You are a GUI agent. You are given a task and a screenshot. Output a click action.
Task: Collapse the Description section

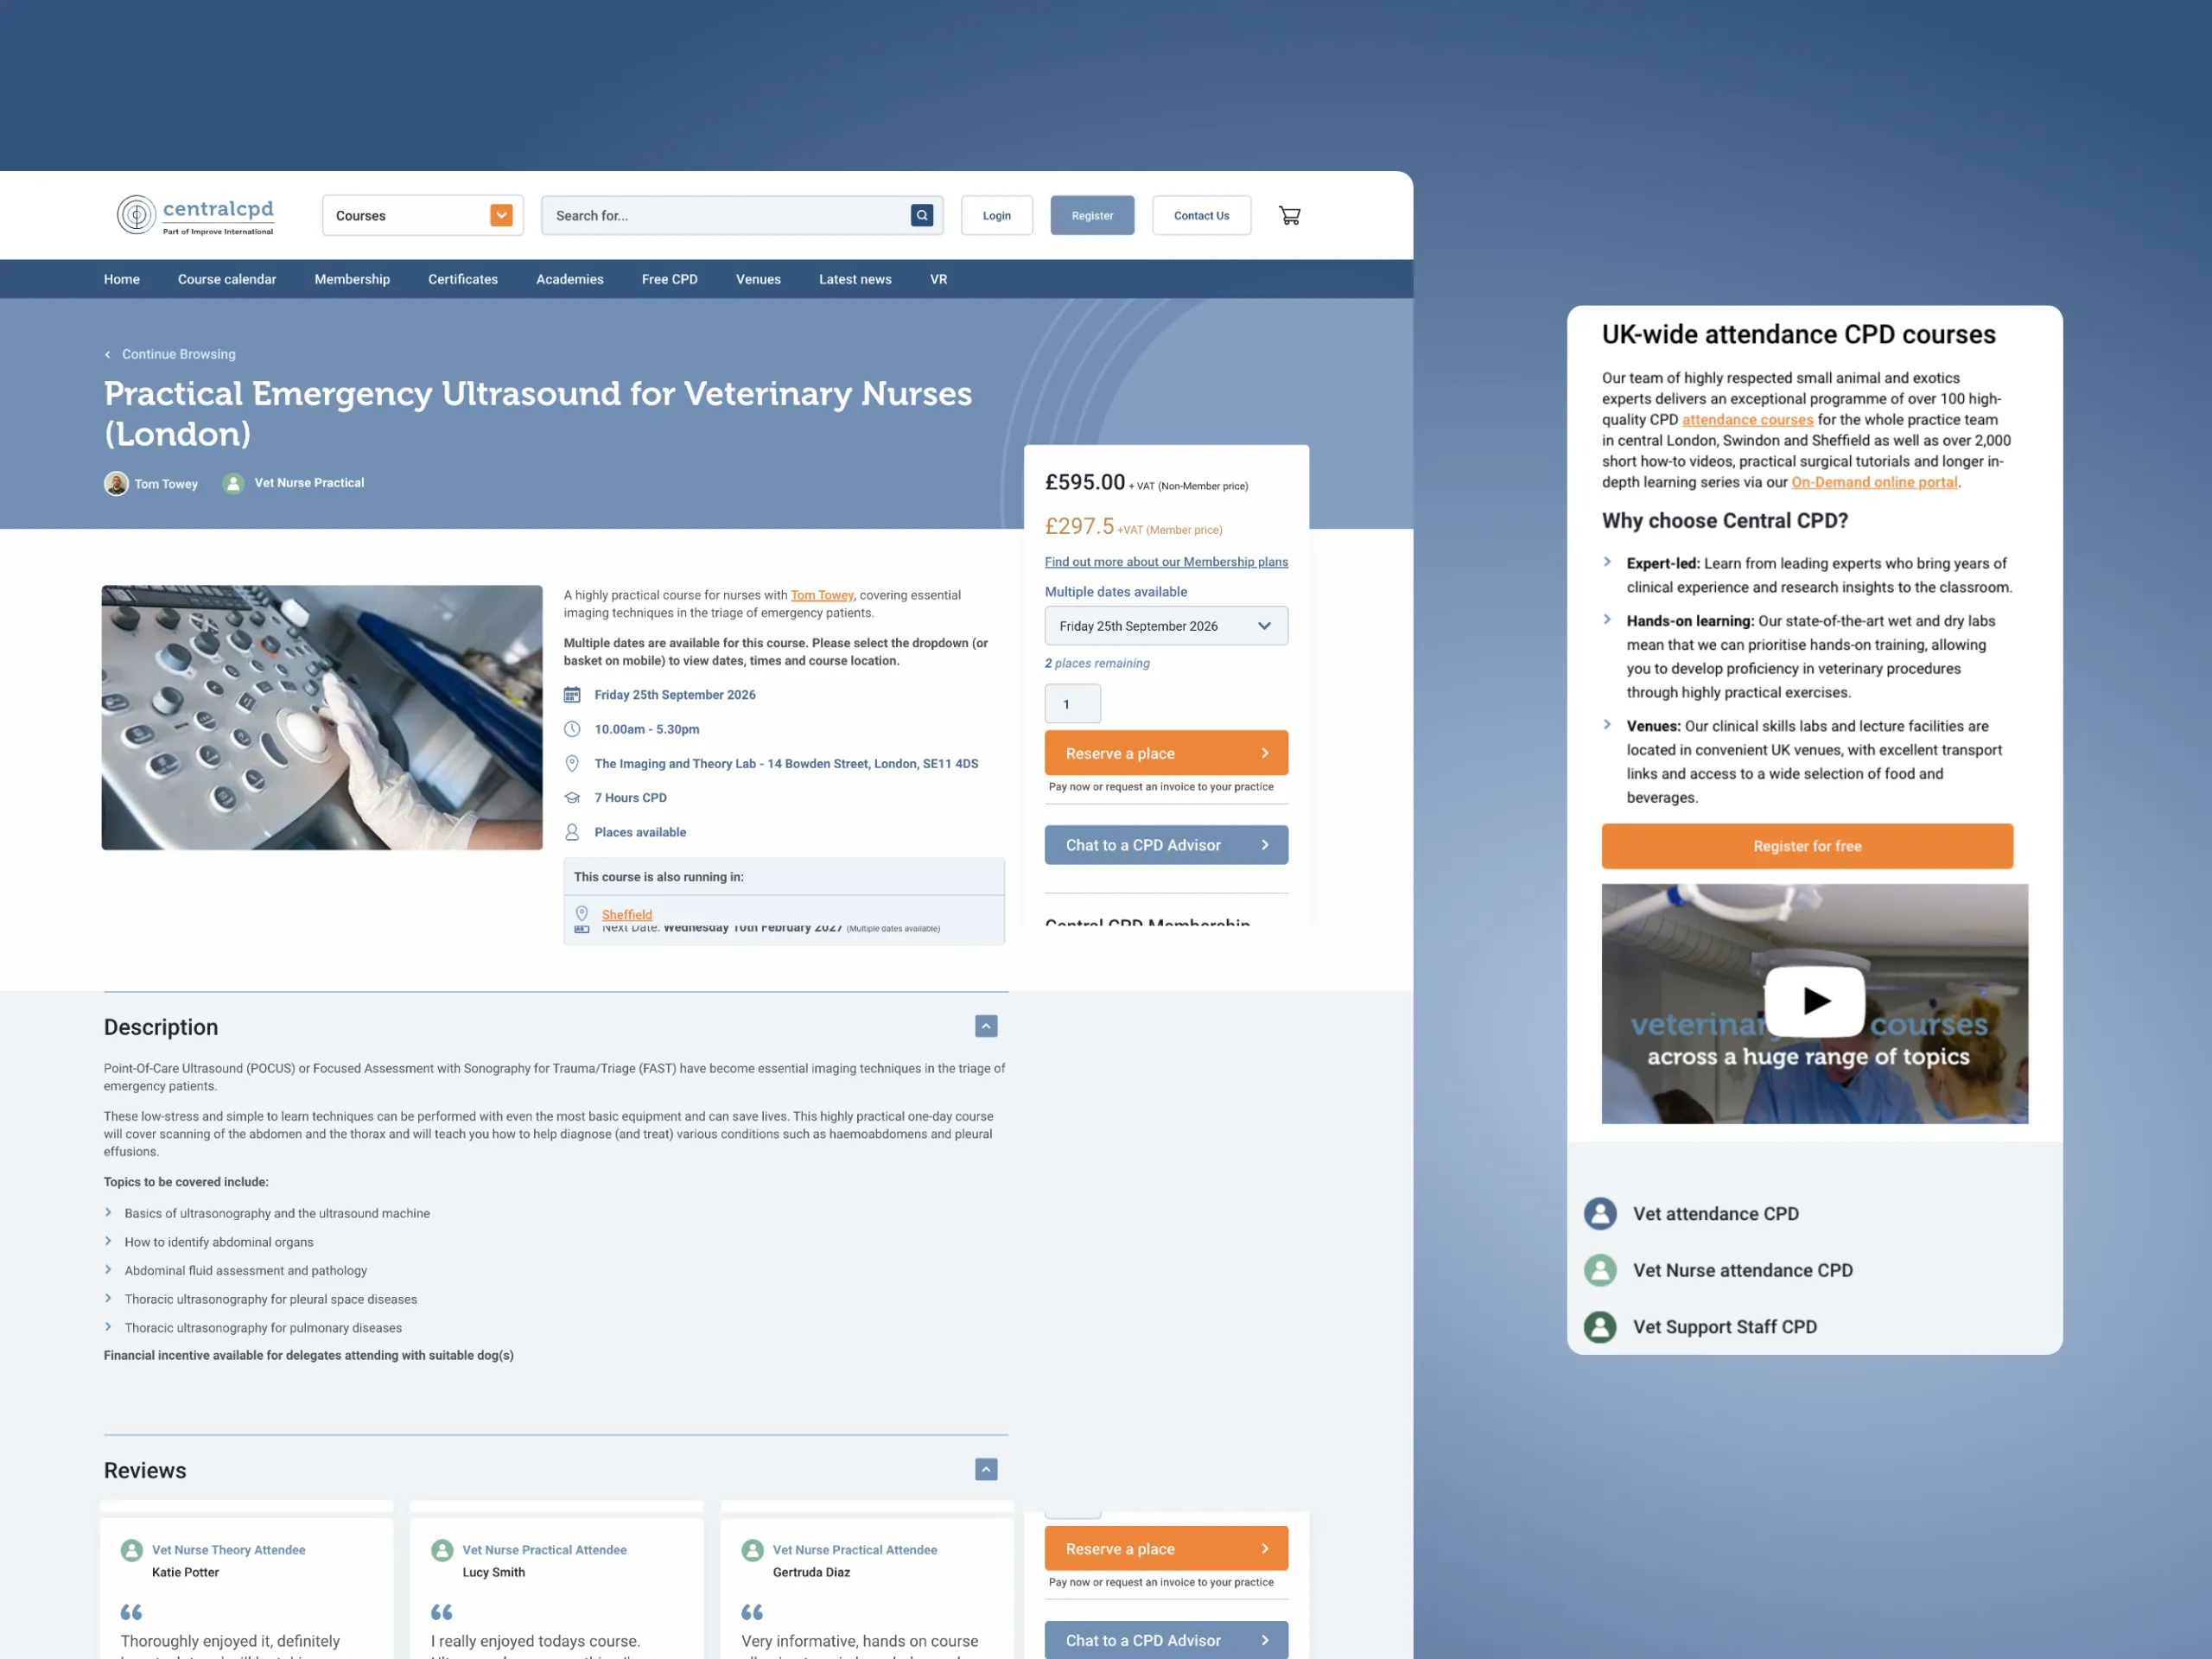tap(986, 1026)
